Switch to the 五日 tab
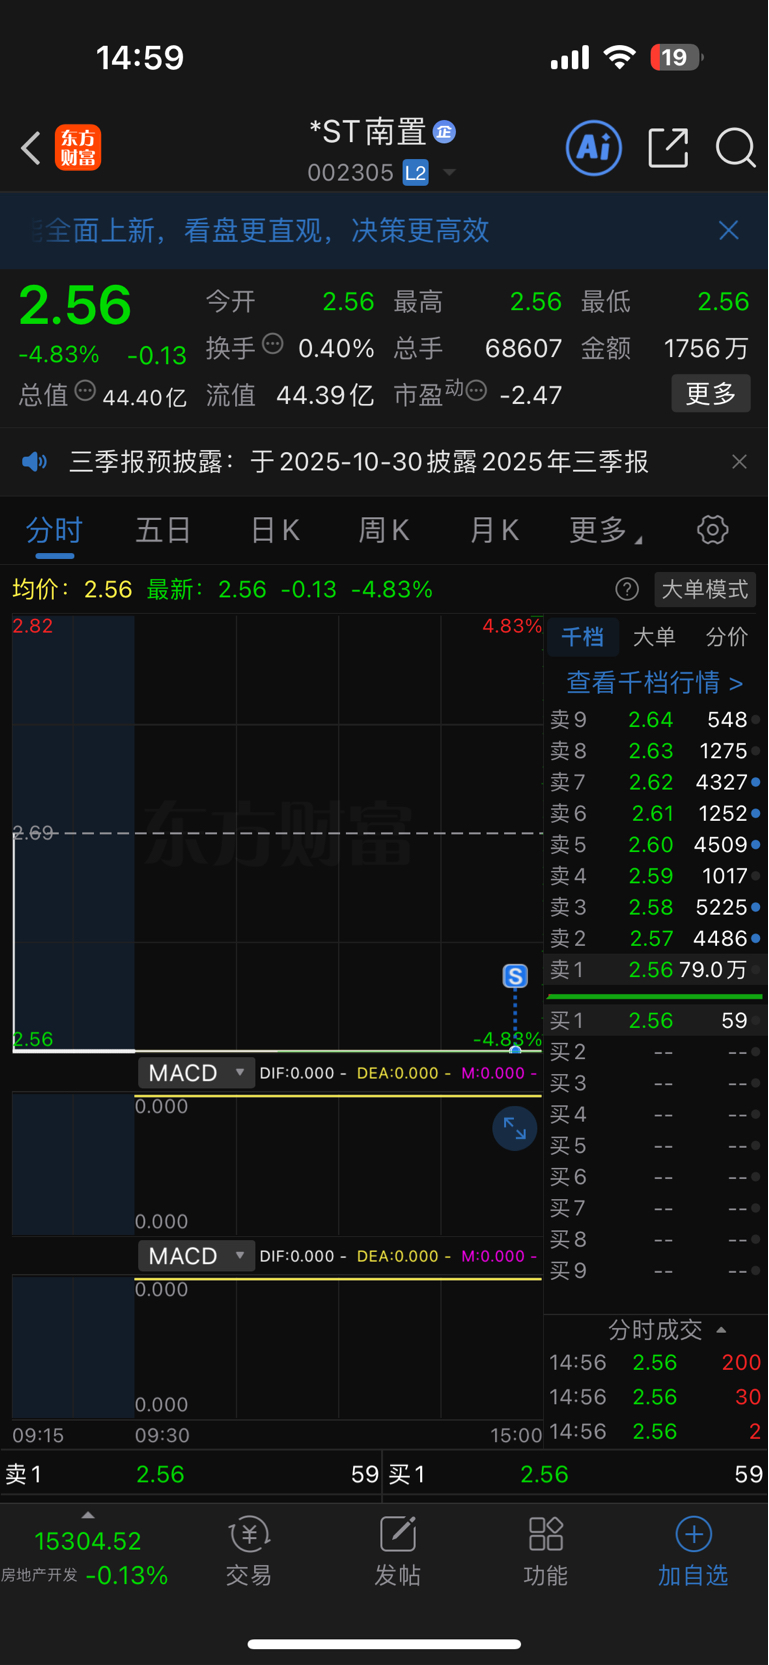Image resolution: width=769 pixels, height=1665 pixels. pos(163,530)
